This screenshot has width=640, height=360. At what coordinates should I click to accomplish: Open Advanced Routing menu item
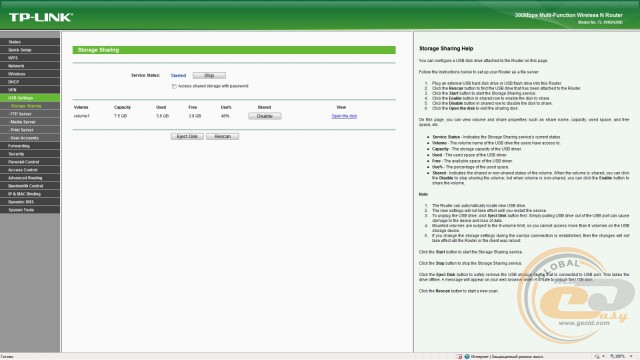tap(30, 178)
